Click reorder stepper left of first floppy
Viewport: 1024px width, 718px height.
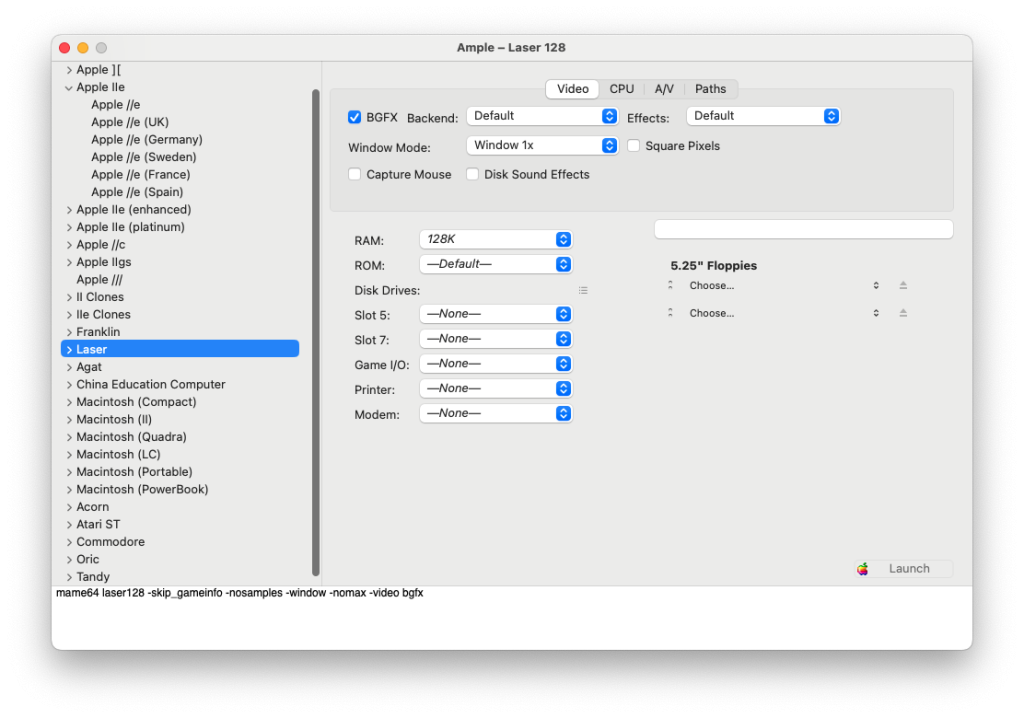click(671, 285)
